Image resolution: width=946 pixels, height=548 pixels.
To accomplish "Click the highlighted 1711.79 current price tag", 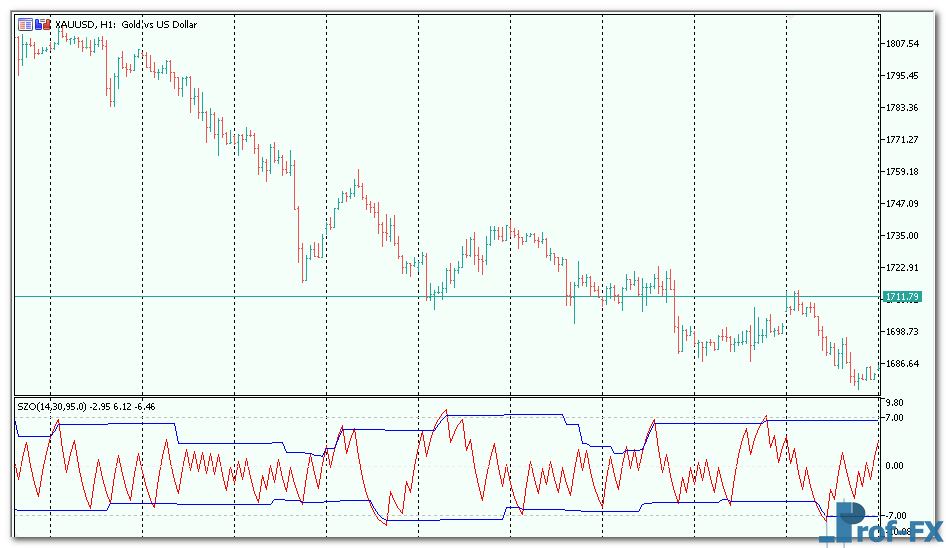I will (900, 297).
